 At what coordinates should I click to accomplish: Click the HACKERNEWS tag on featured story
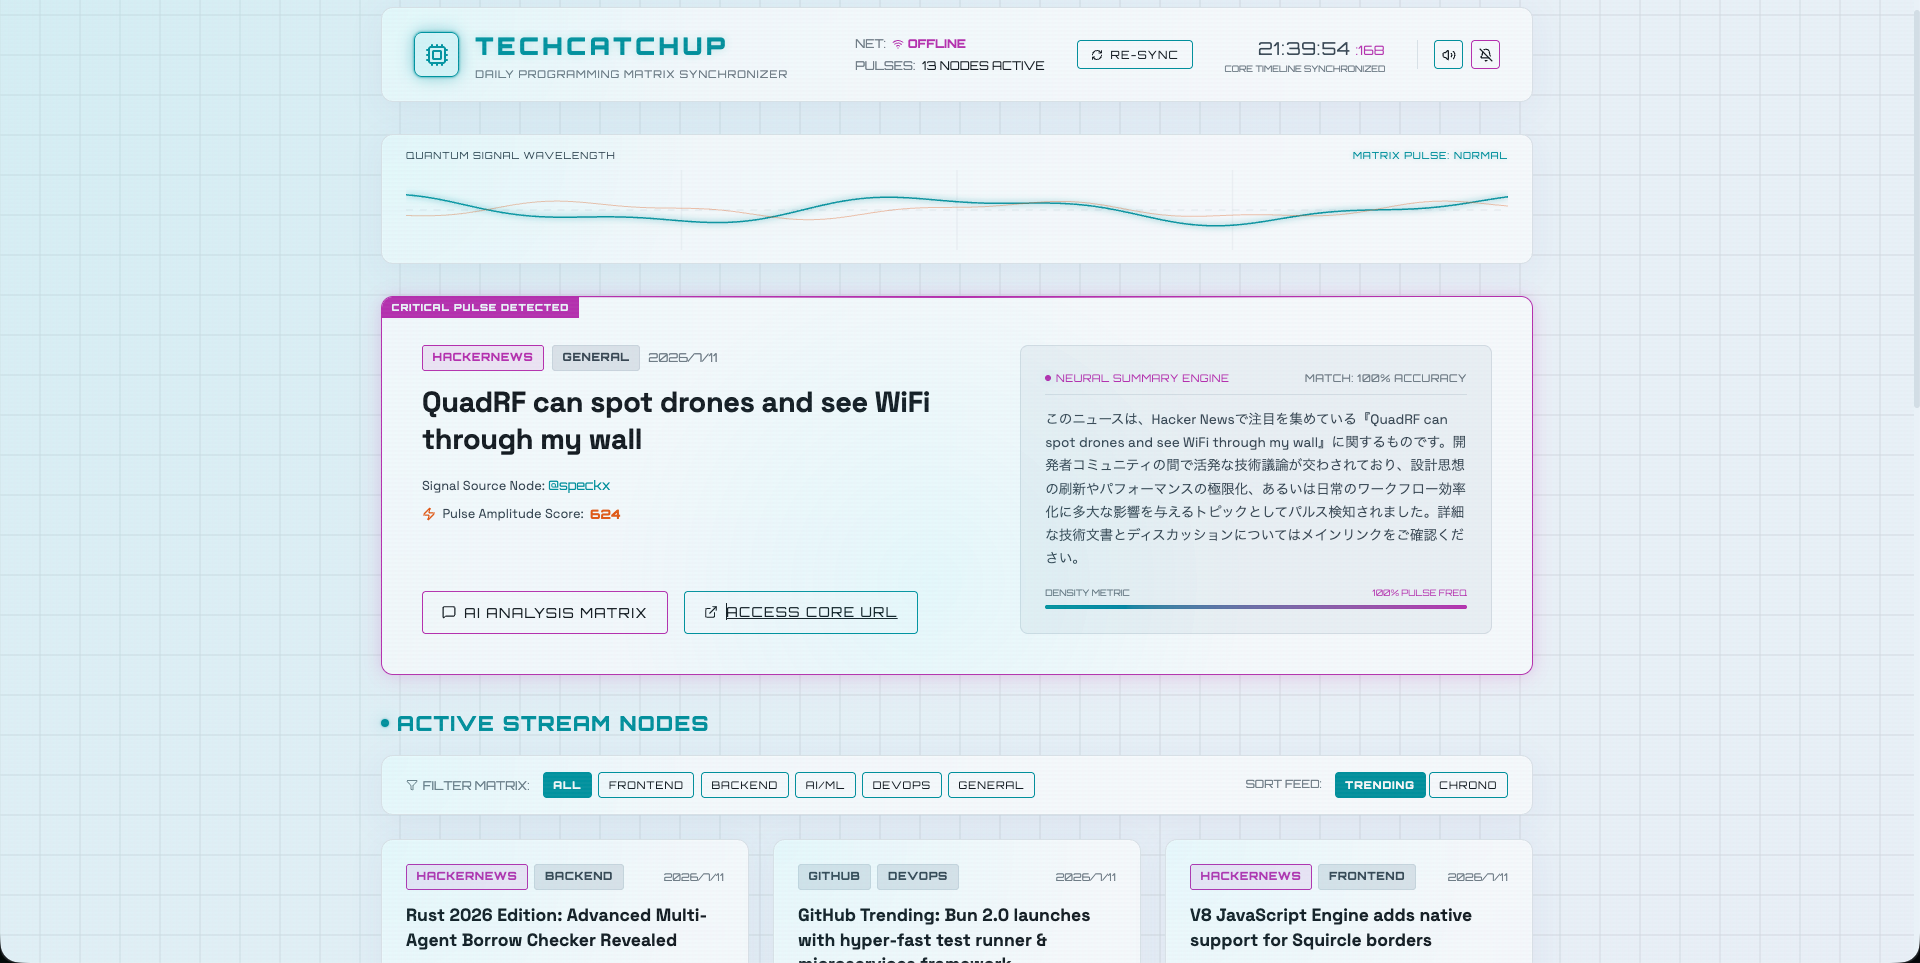point(483,358)
